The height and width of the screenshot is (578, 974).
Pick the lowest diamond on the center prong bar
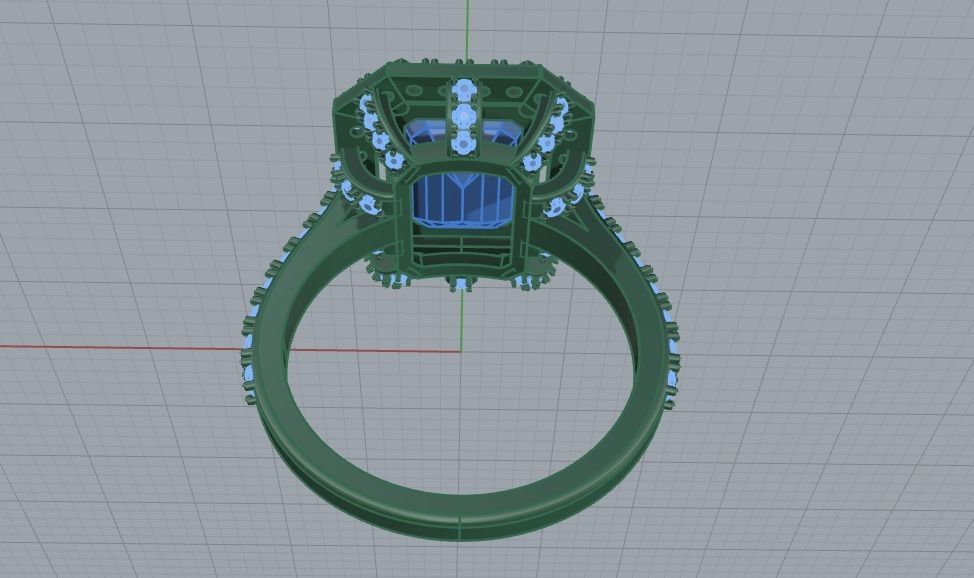463,143
